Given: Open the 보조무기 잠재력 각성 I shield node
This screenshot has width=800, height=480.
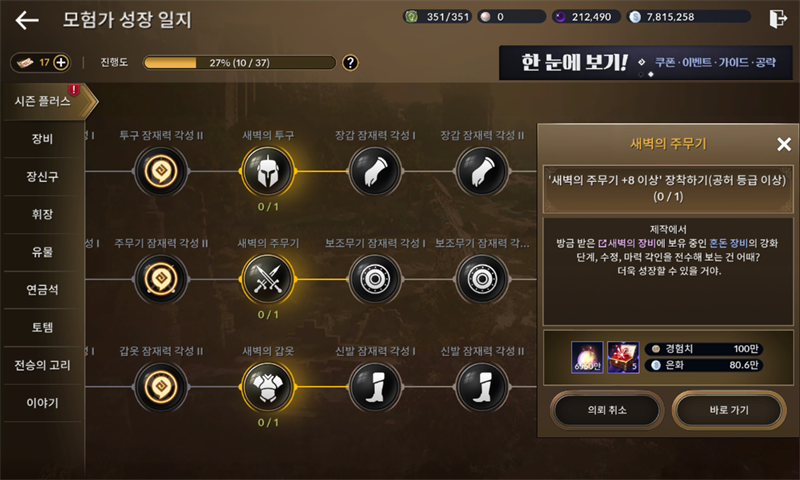Looking at the screenshot, I should pos(375,280).
